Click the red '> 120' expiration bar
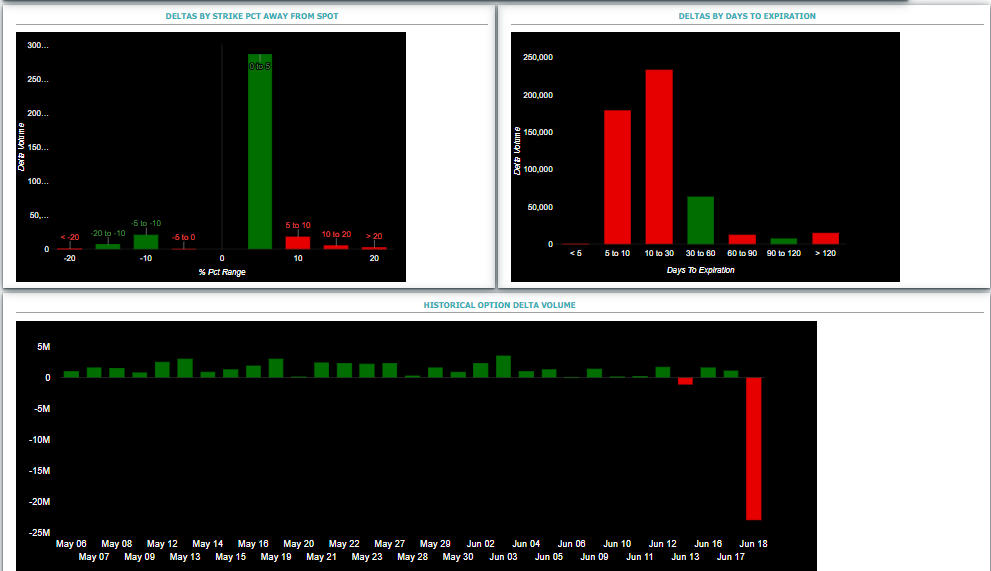The width and height of the screenshot is (991, 571). coord(825,238)
